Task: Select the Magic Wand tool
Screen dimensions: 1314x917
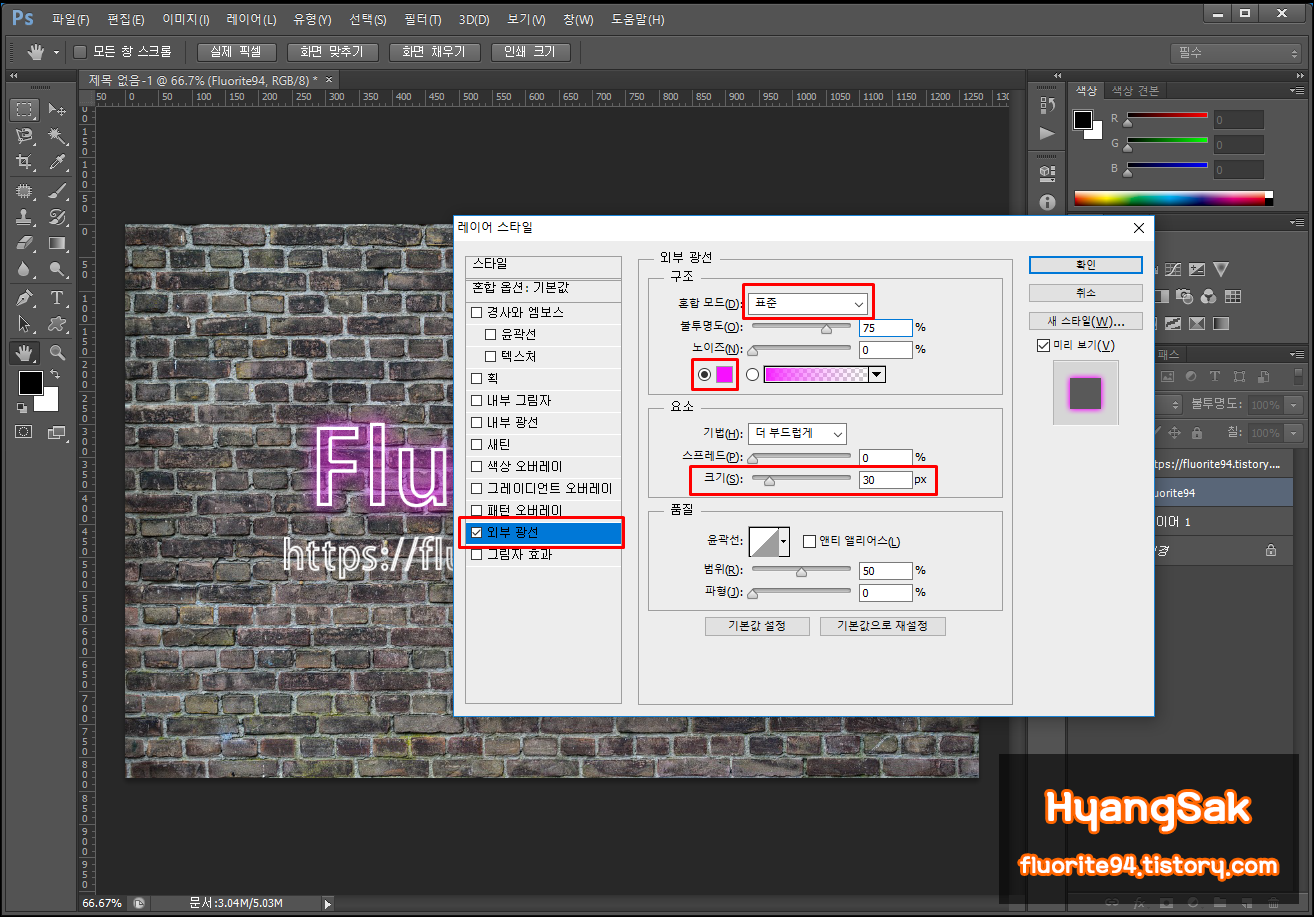Action: click(x=57, y=135)
